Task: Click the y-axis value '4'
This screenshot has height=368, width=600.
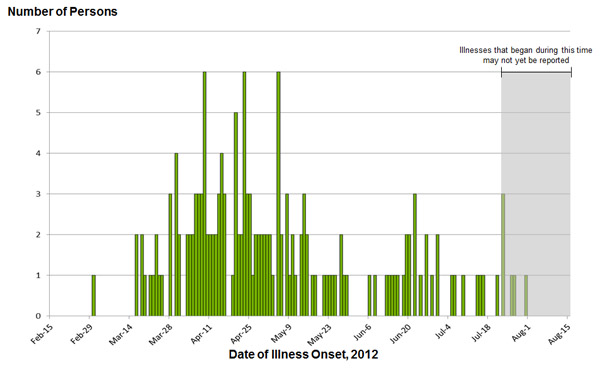Action: click(x=38, y=153)
